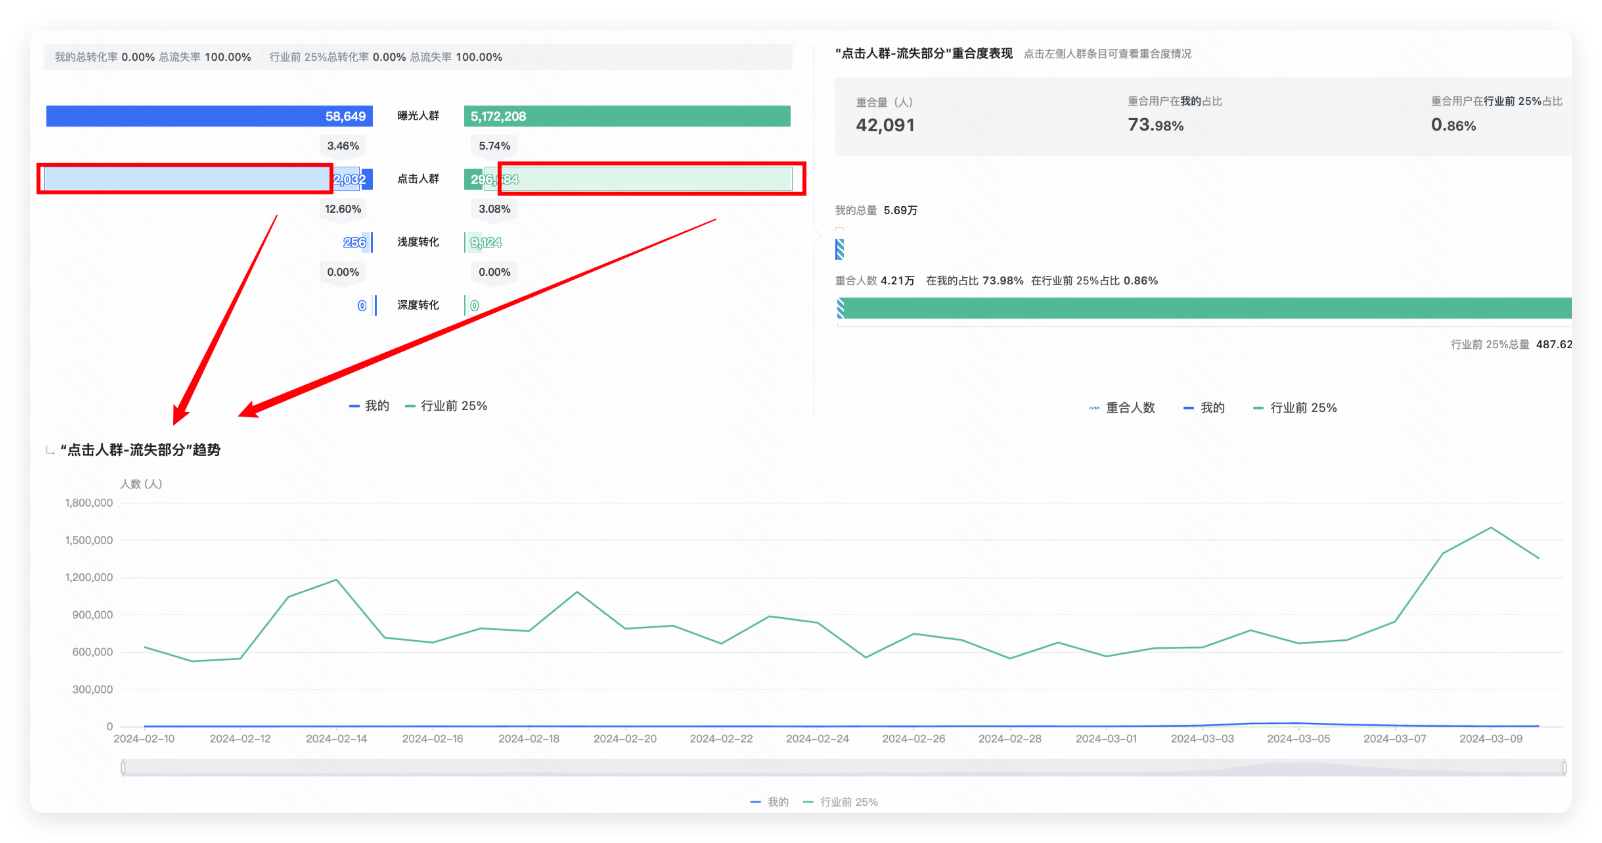Click the 浅度转化 bar showing 256

coord(356,243)
